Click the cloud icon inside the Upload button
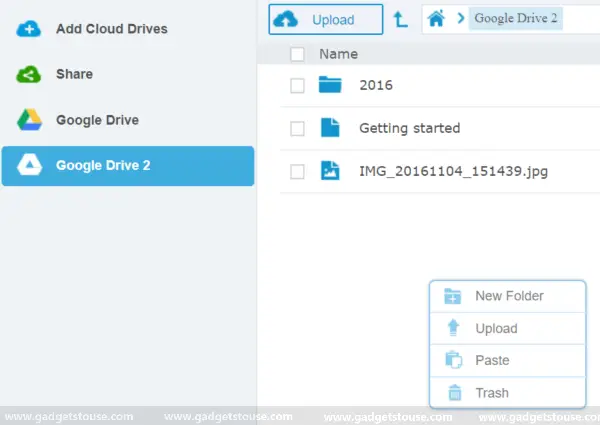 coord(286,20)
